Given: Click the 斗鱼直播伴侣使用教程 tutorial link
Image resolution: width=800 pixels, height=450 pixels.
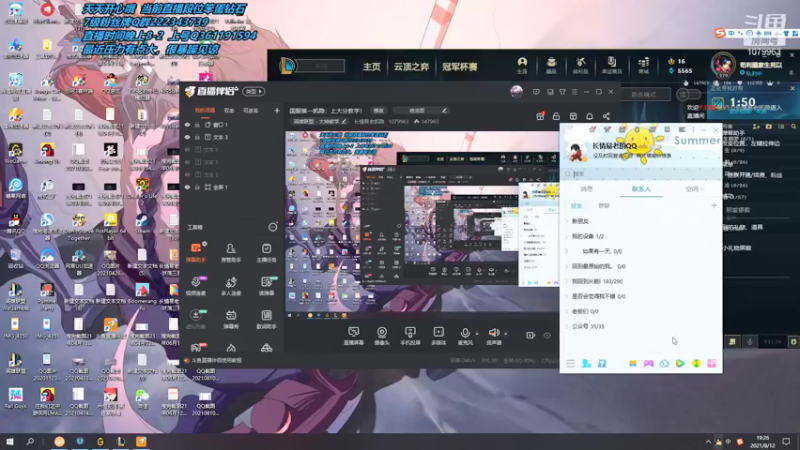Looking at the screenshot, I should pyautogui.click(x=216, y=360).
